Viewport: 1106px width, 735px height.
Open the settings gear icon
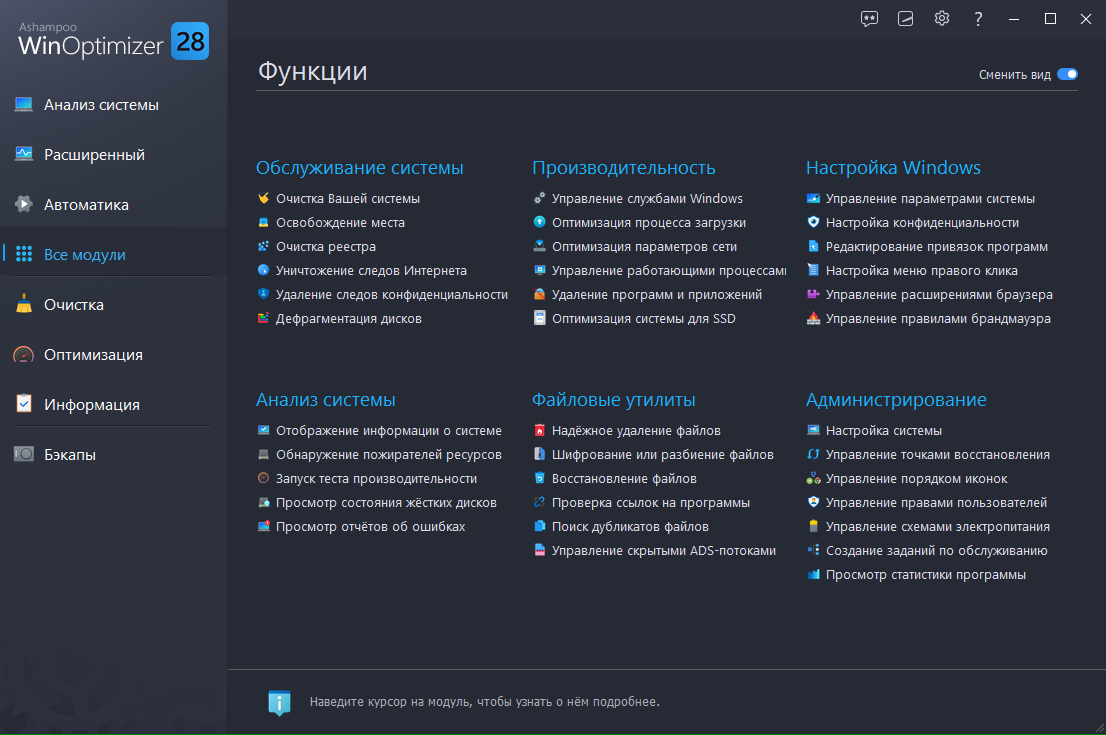(x=941, y=19)
